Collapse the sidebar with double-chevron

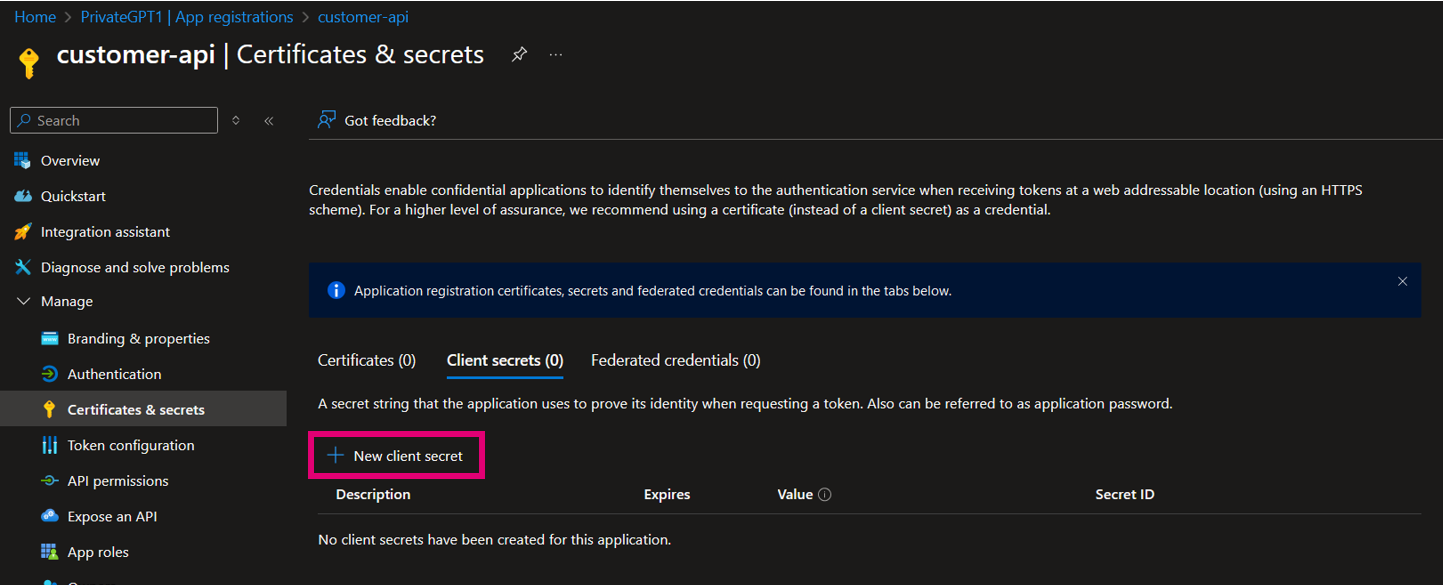(x=269, y=120)
